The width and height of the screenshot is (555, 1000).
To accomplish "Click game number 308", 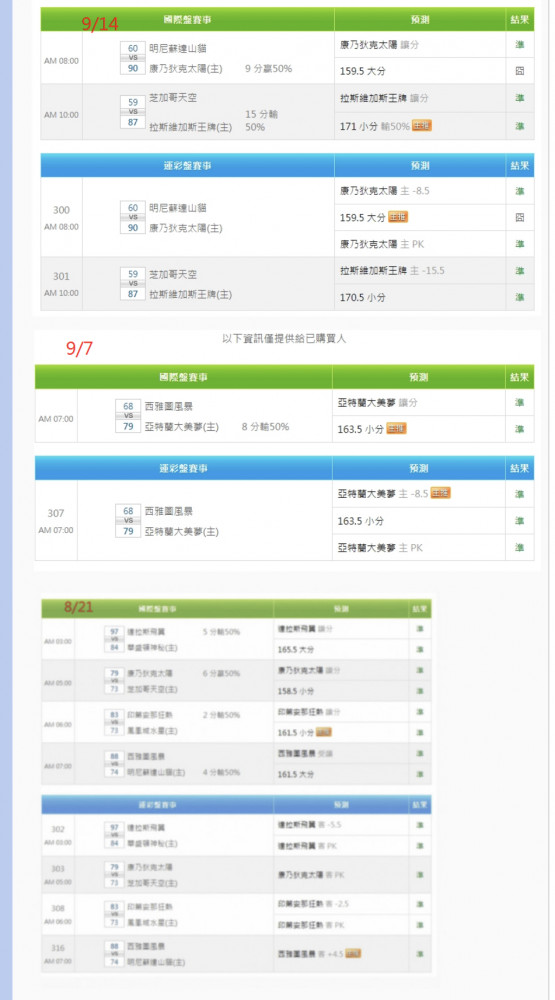I will (58, 908).
